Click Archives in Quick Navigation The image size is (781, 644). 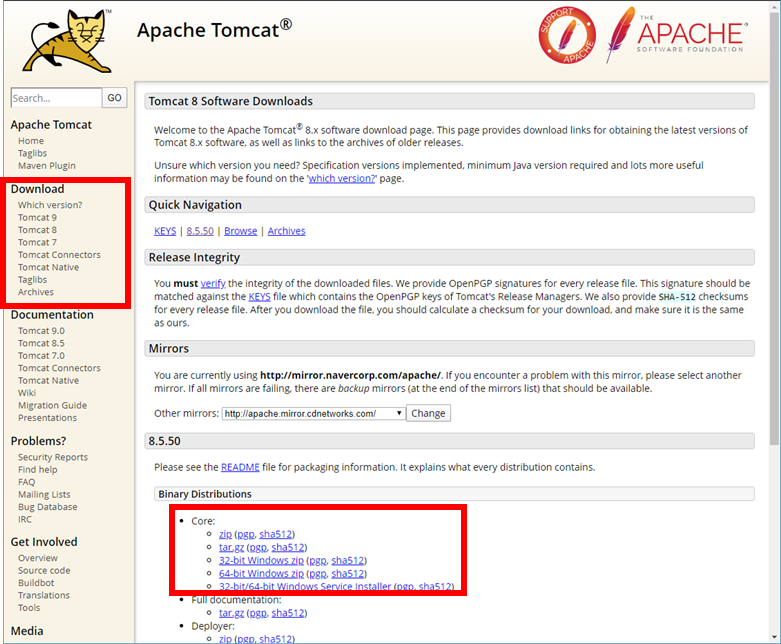[x=286, y=231]
